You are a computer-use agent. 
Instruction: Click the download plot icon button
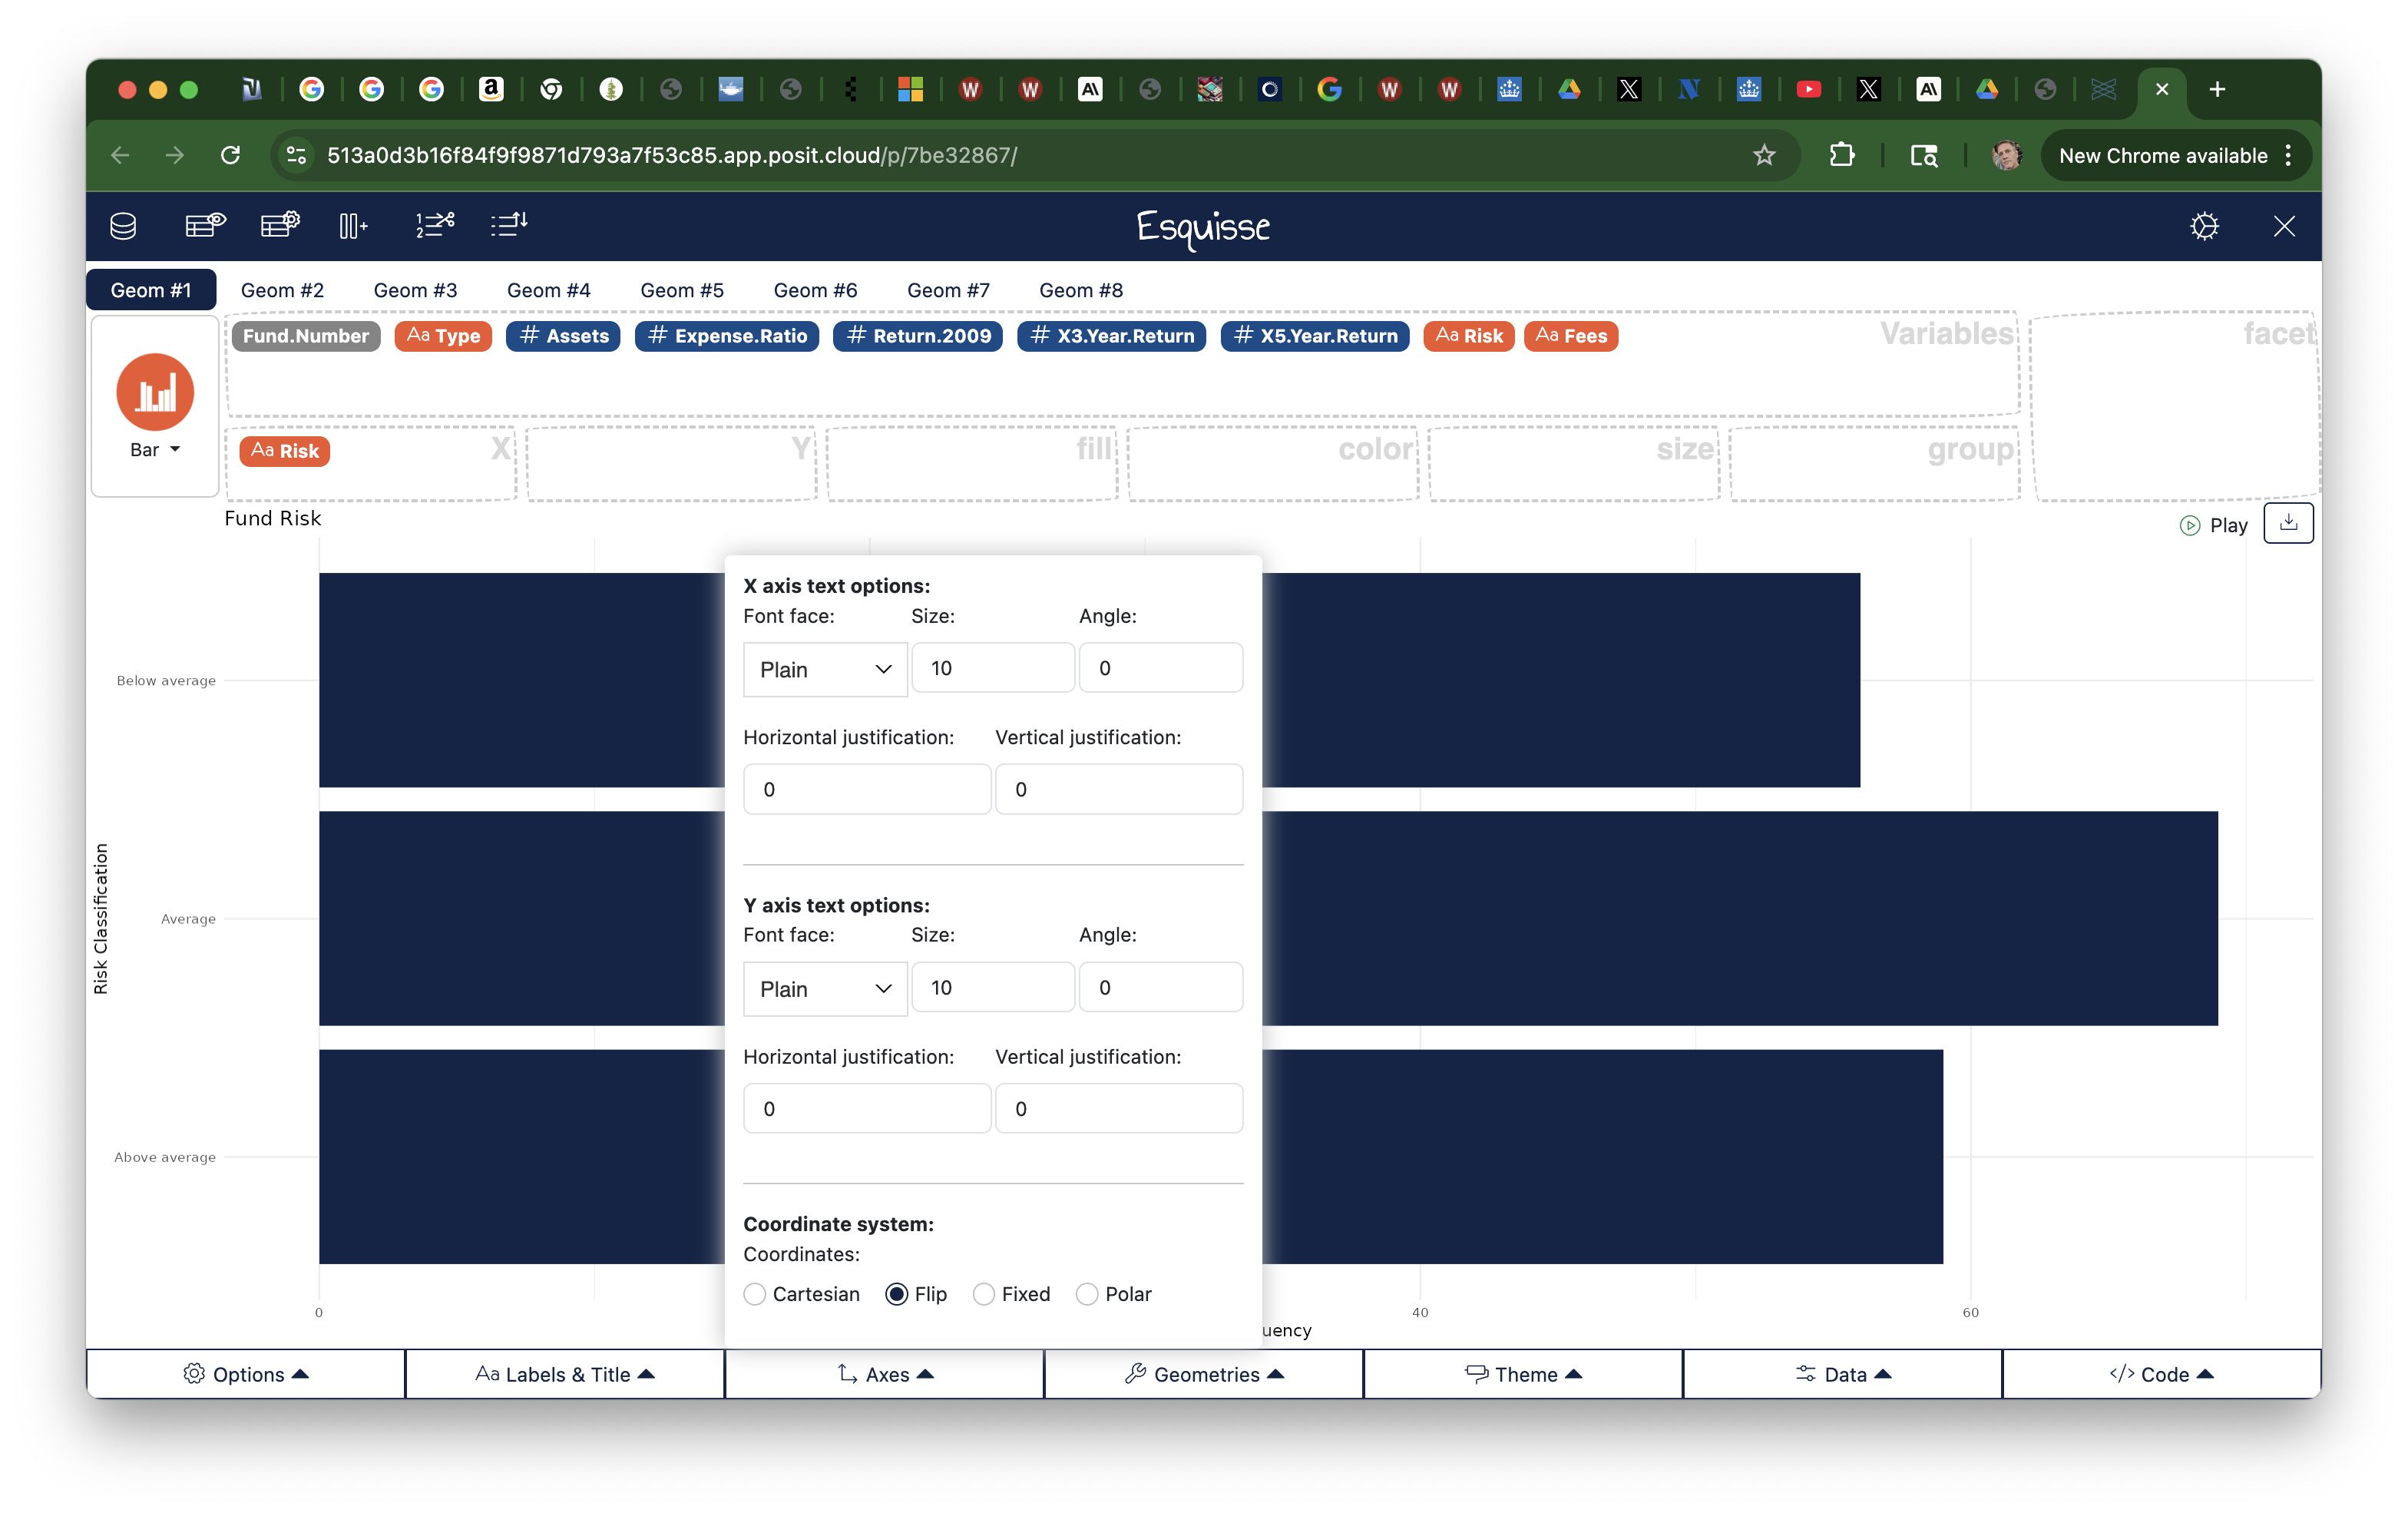click(2288, 523)
